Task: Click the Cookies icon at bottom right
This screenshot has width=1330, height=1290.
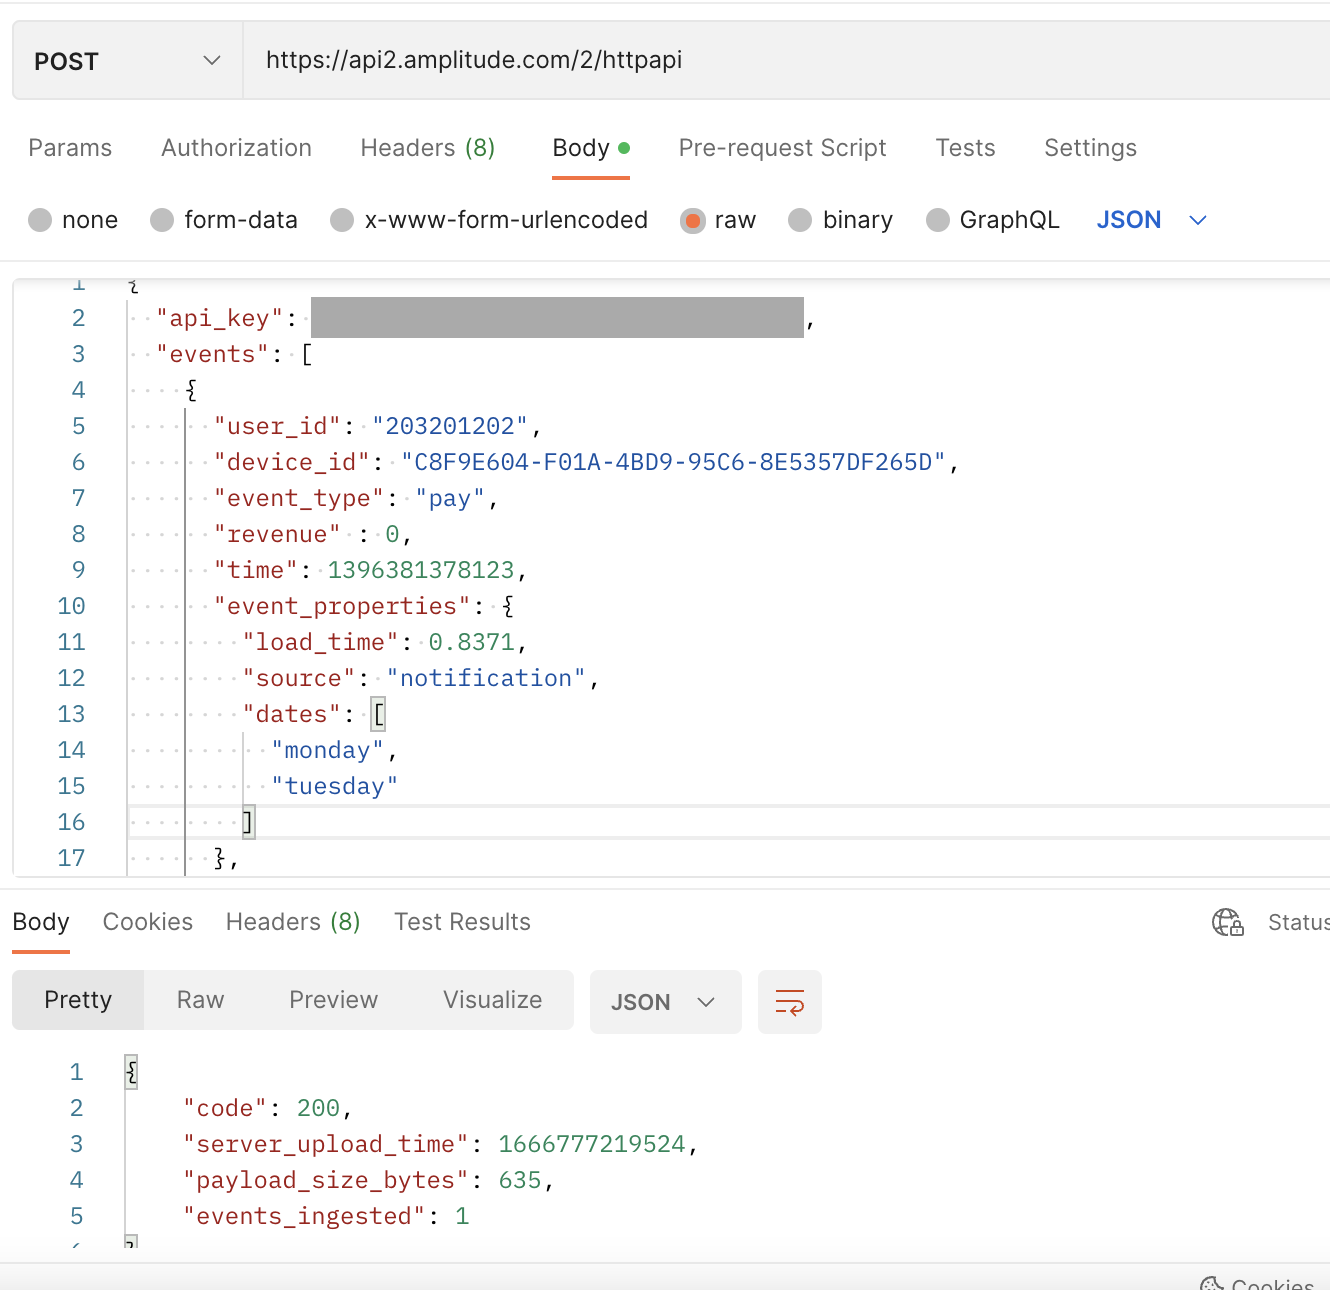Action: (x=1212, y=1283)
